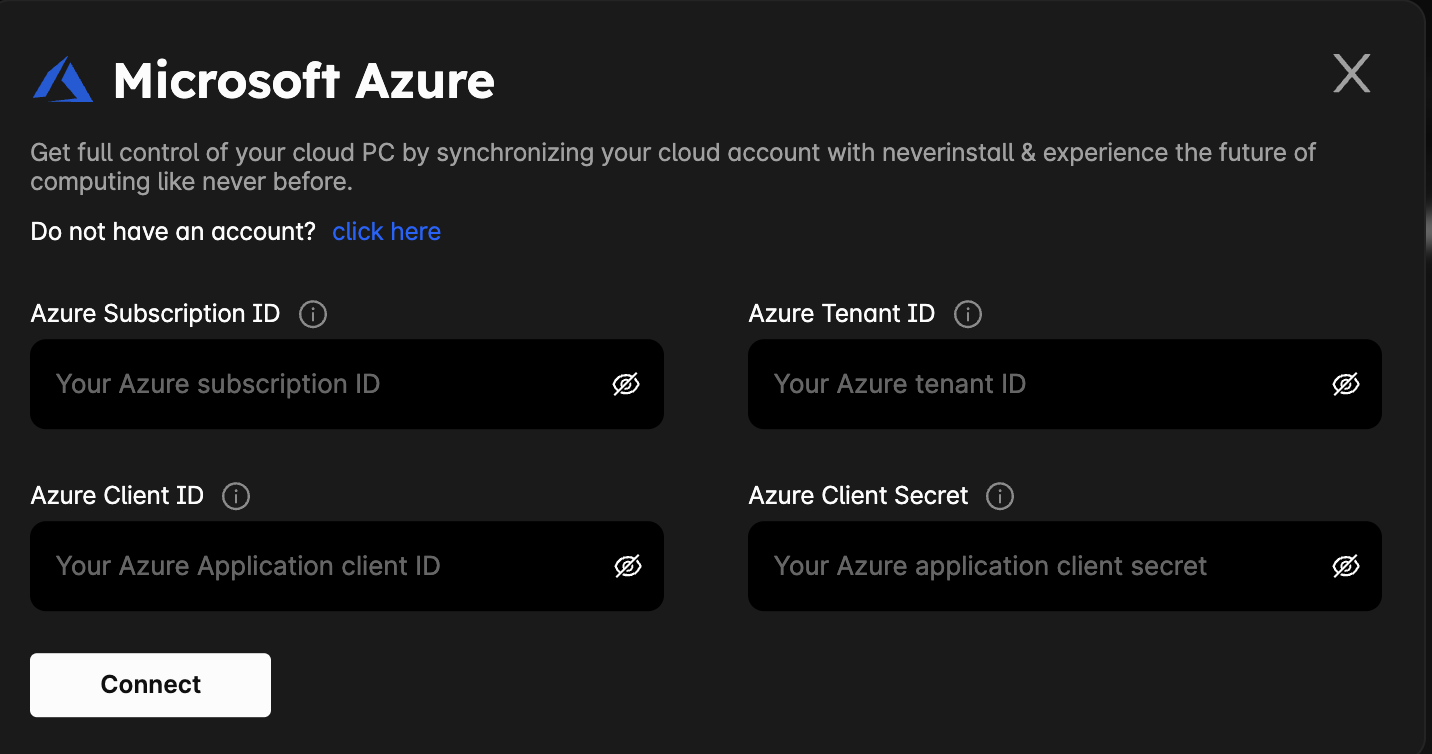Screen dimensions: 1432x754
Task: Reveal the Azure client secret value
Action: point(1346,566)
